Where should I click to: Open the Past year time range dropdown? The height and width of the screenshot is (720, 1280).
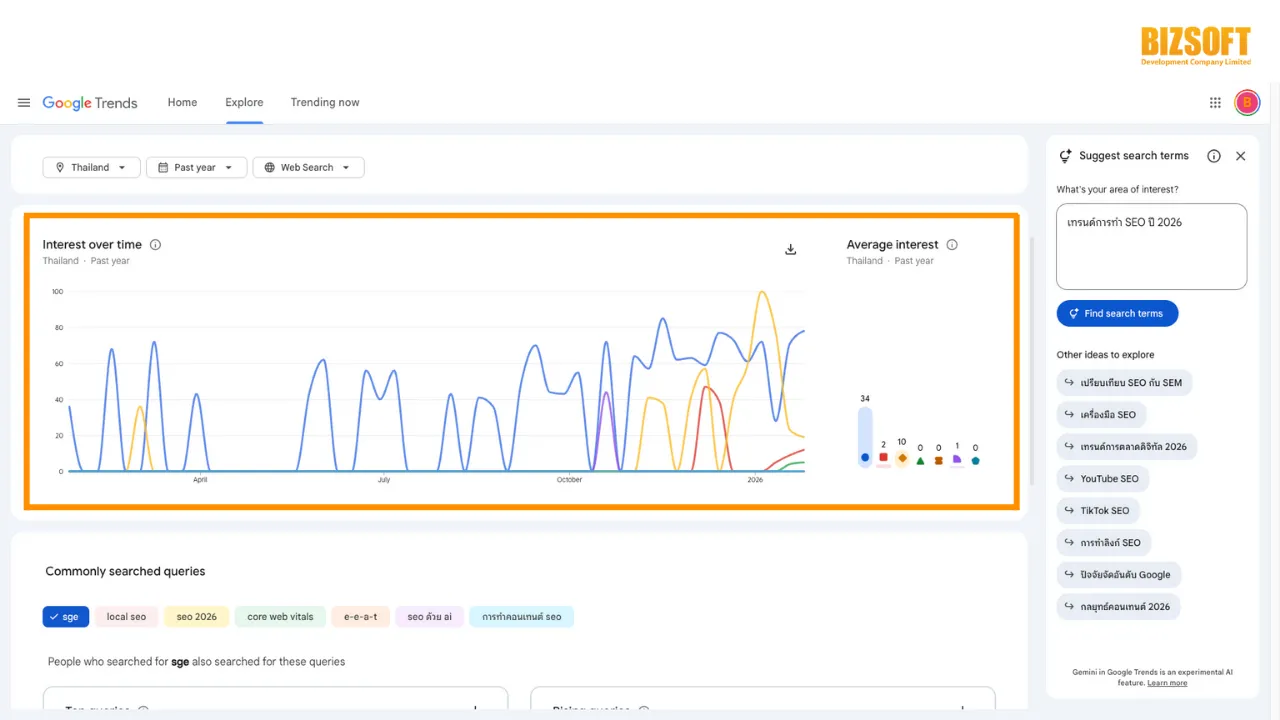click(x=196, y=167)
